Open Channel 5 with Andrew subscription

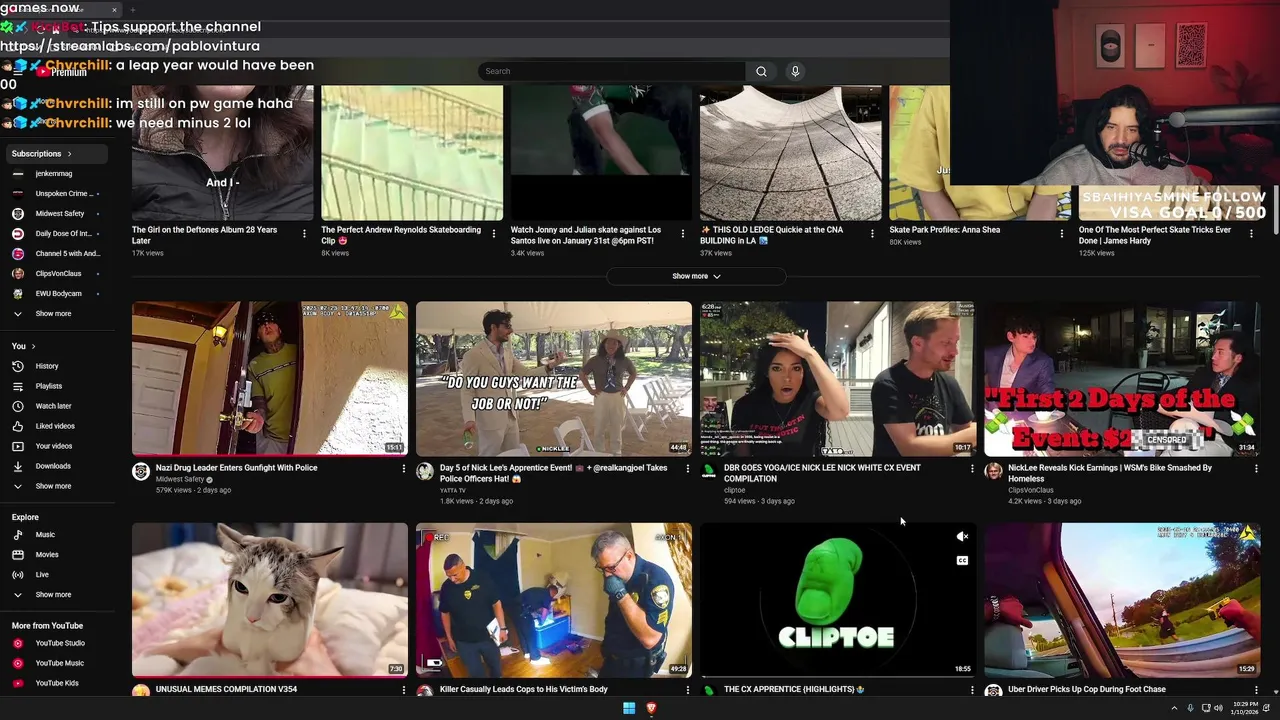point(66,253)
